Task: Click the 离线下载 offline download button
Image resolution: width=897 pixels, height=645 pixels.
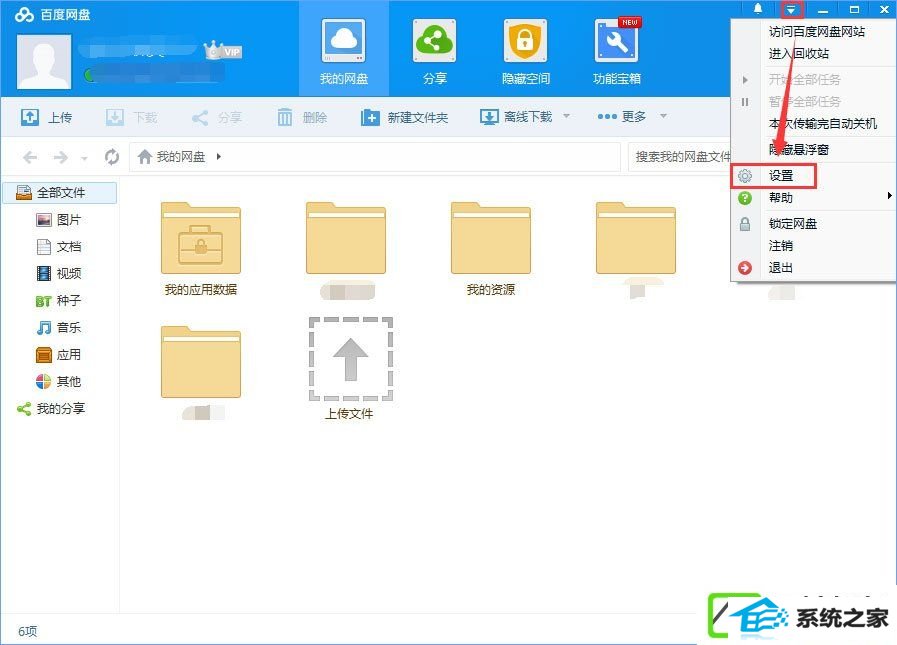Action: [515, 117]
